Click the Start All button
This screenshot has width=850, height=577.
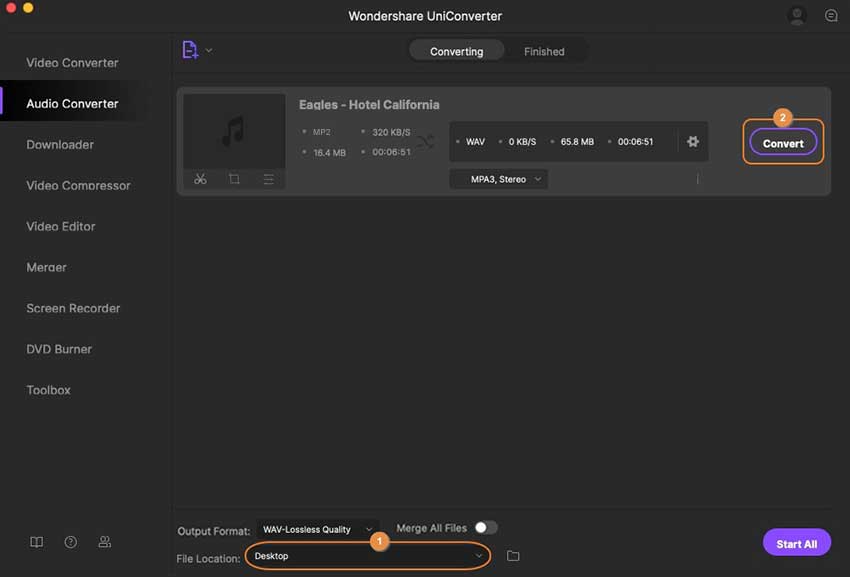[x=796, y=543]
